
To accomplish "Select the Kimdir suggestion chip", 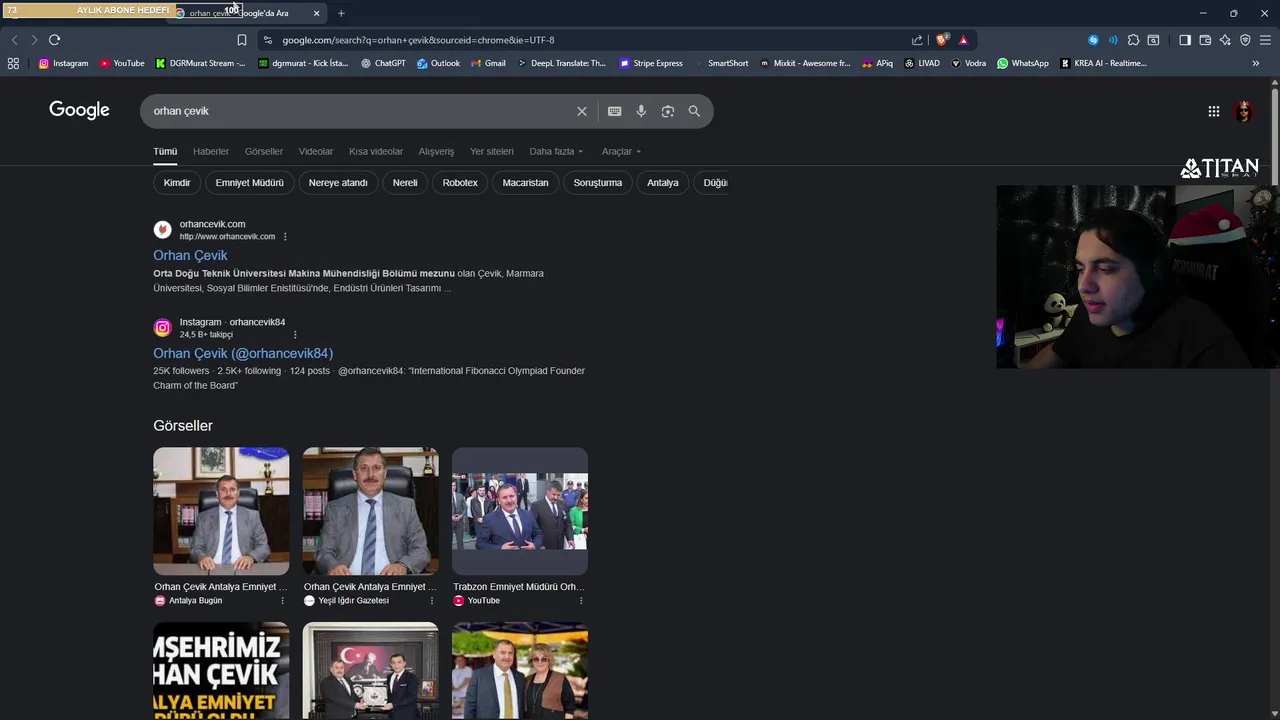I will coord(177,183).
